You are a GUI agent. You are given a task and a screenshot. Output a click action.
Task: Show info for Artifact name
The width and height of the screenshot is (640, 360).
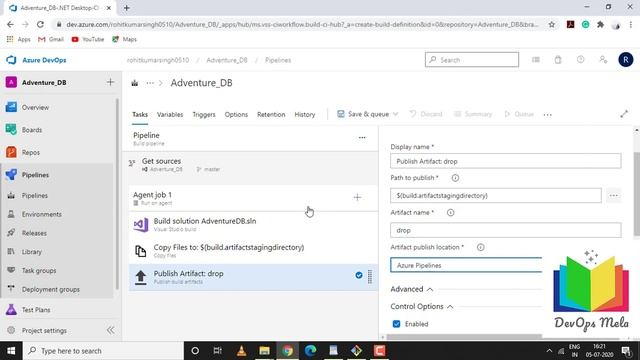(x=451, y=213)
